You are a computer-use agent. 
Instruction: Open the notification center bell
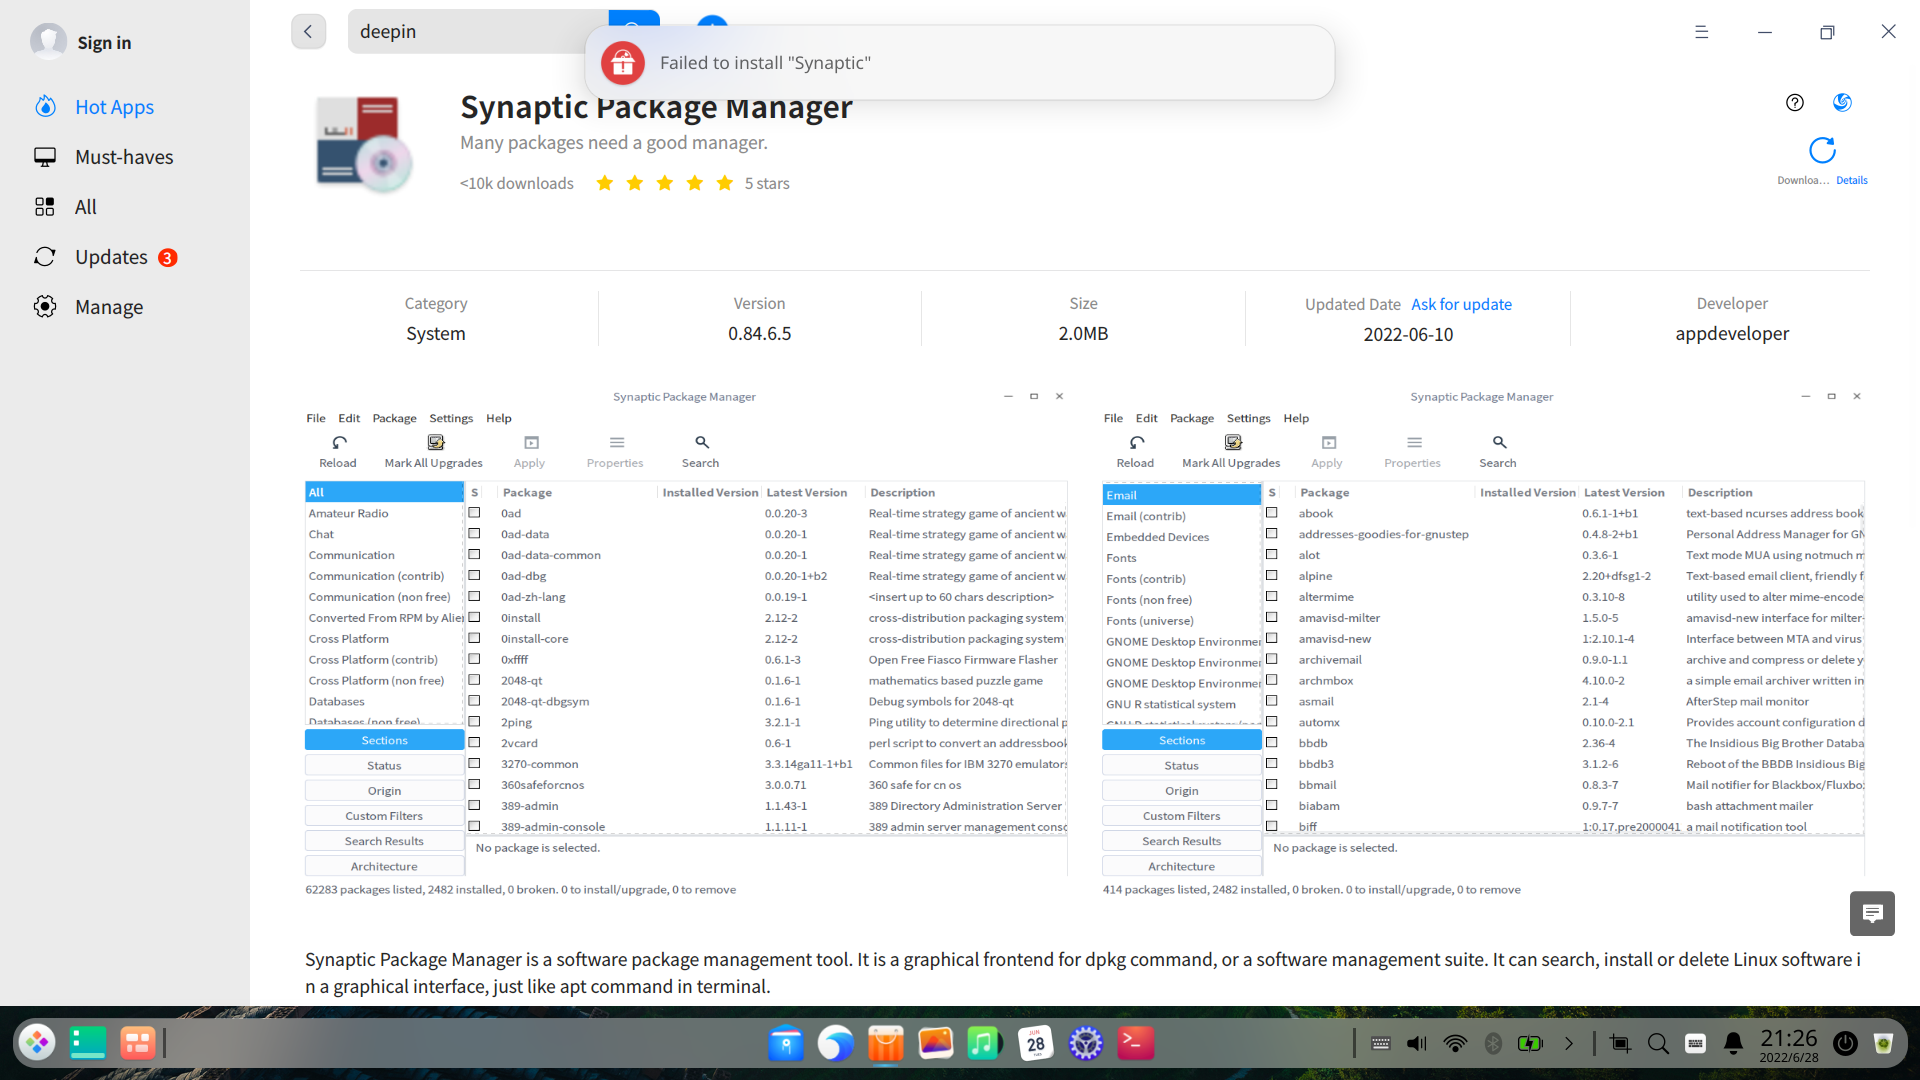1734,1044
